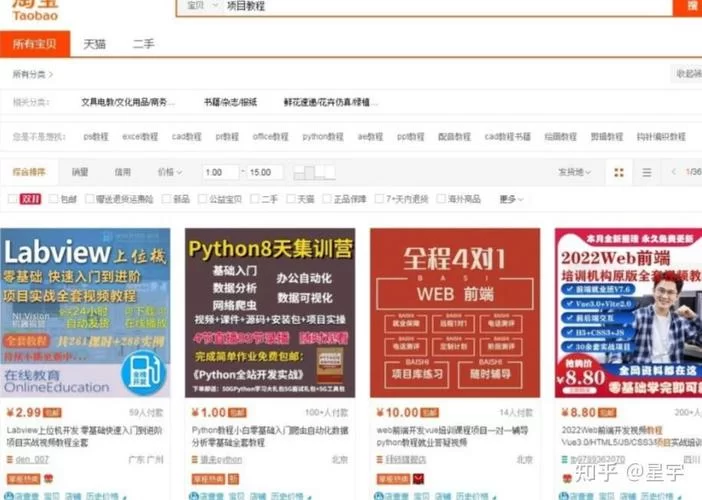Open web前端开发vue培训课程 listing title

(453, 436)
